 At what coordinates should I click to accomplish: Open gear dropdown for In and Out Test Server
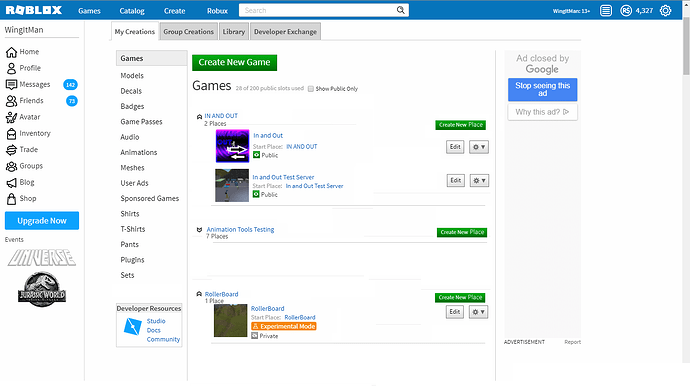pos(479,180)
